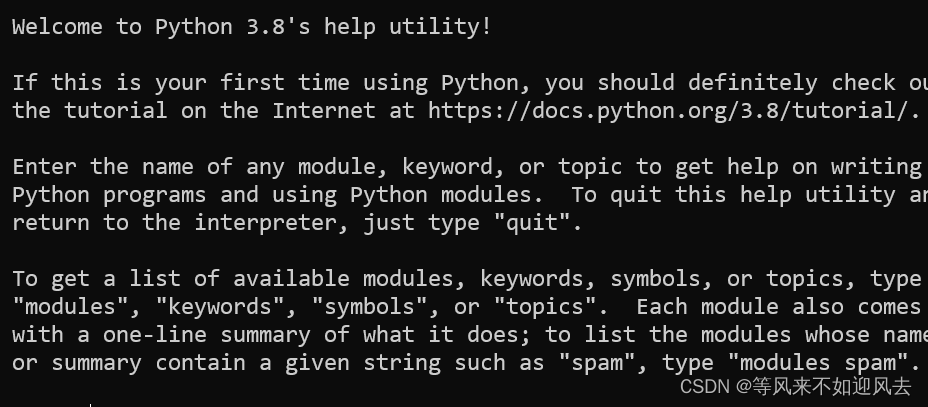928x407 pixels.
Task: Click the word "Internet" in the tutorial line
Action: (x=324, y=111)
